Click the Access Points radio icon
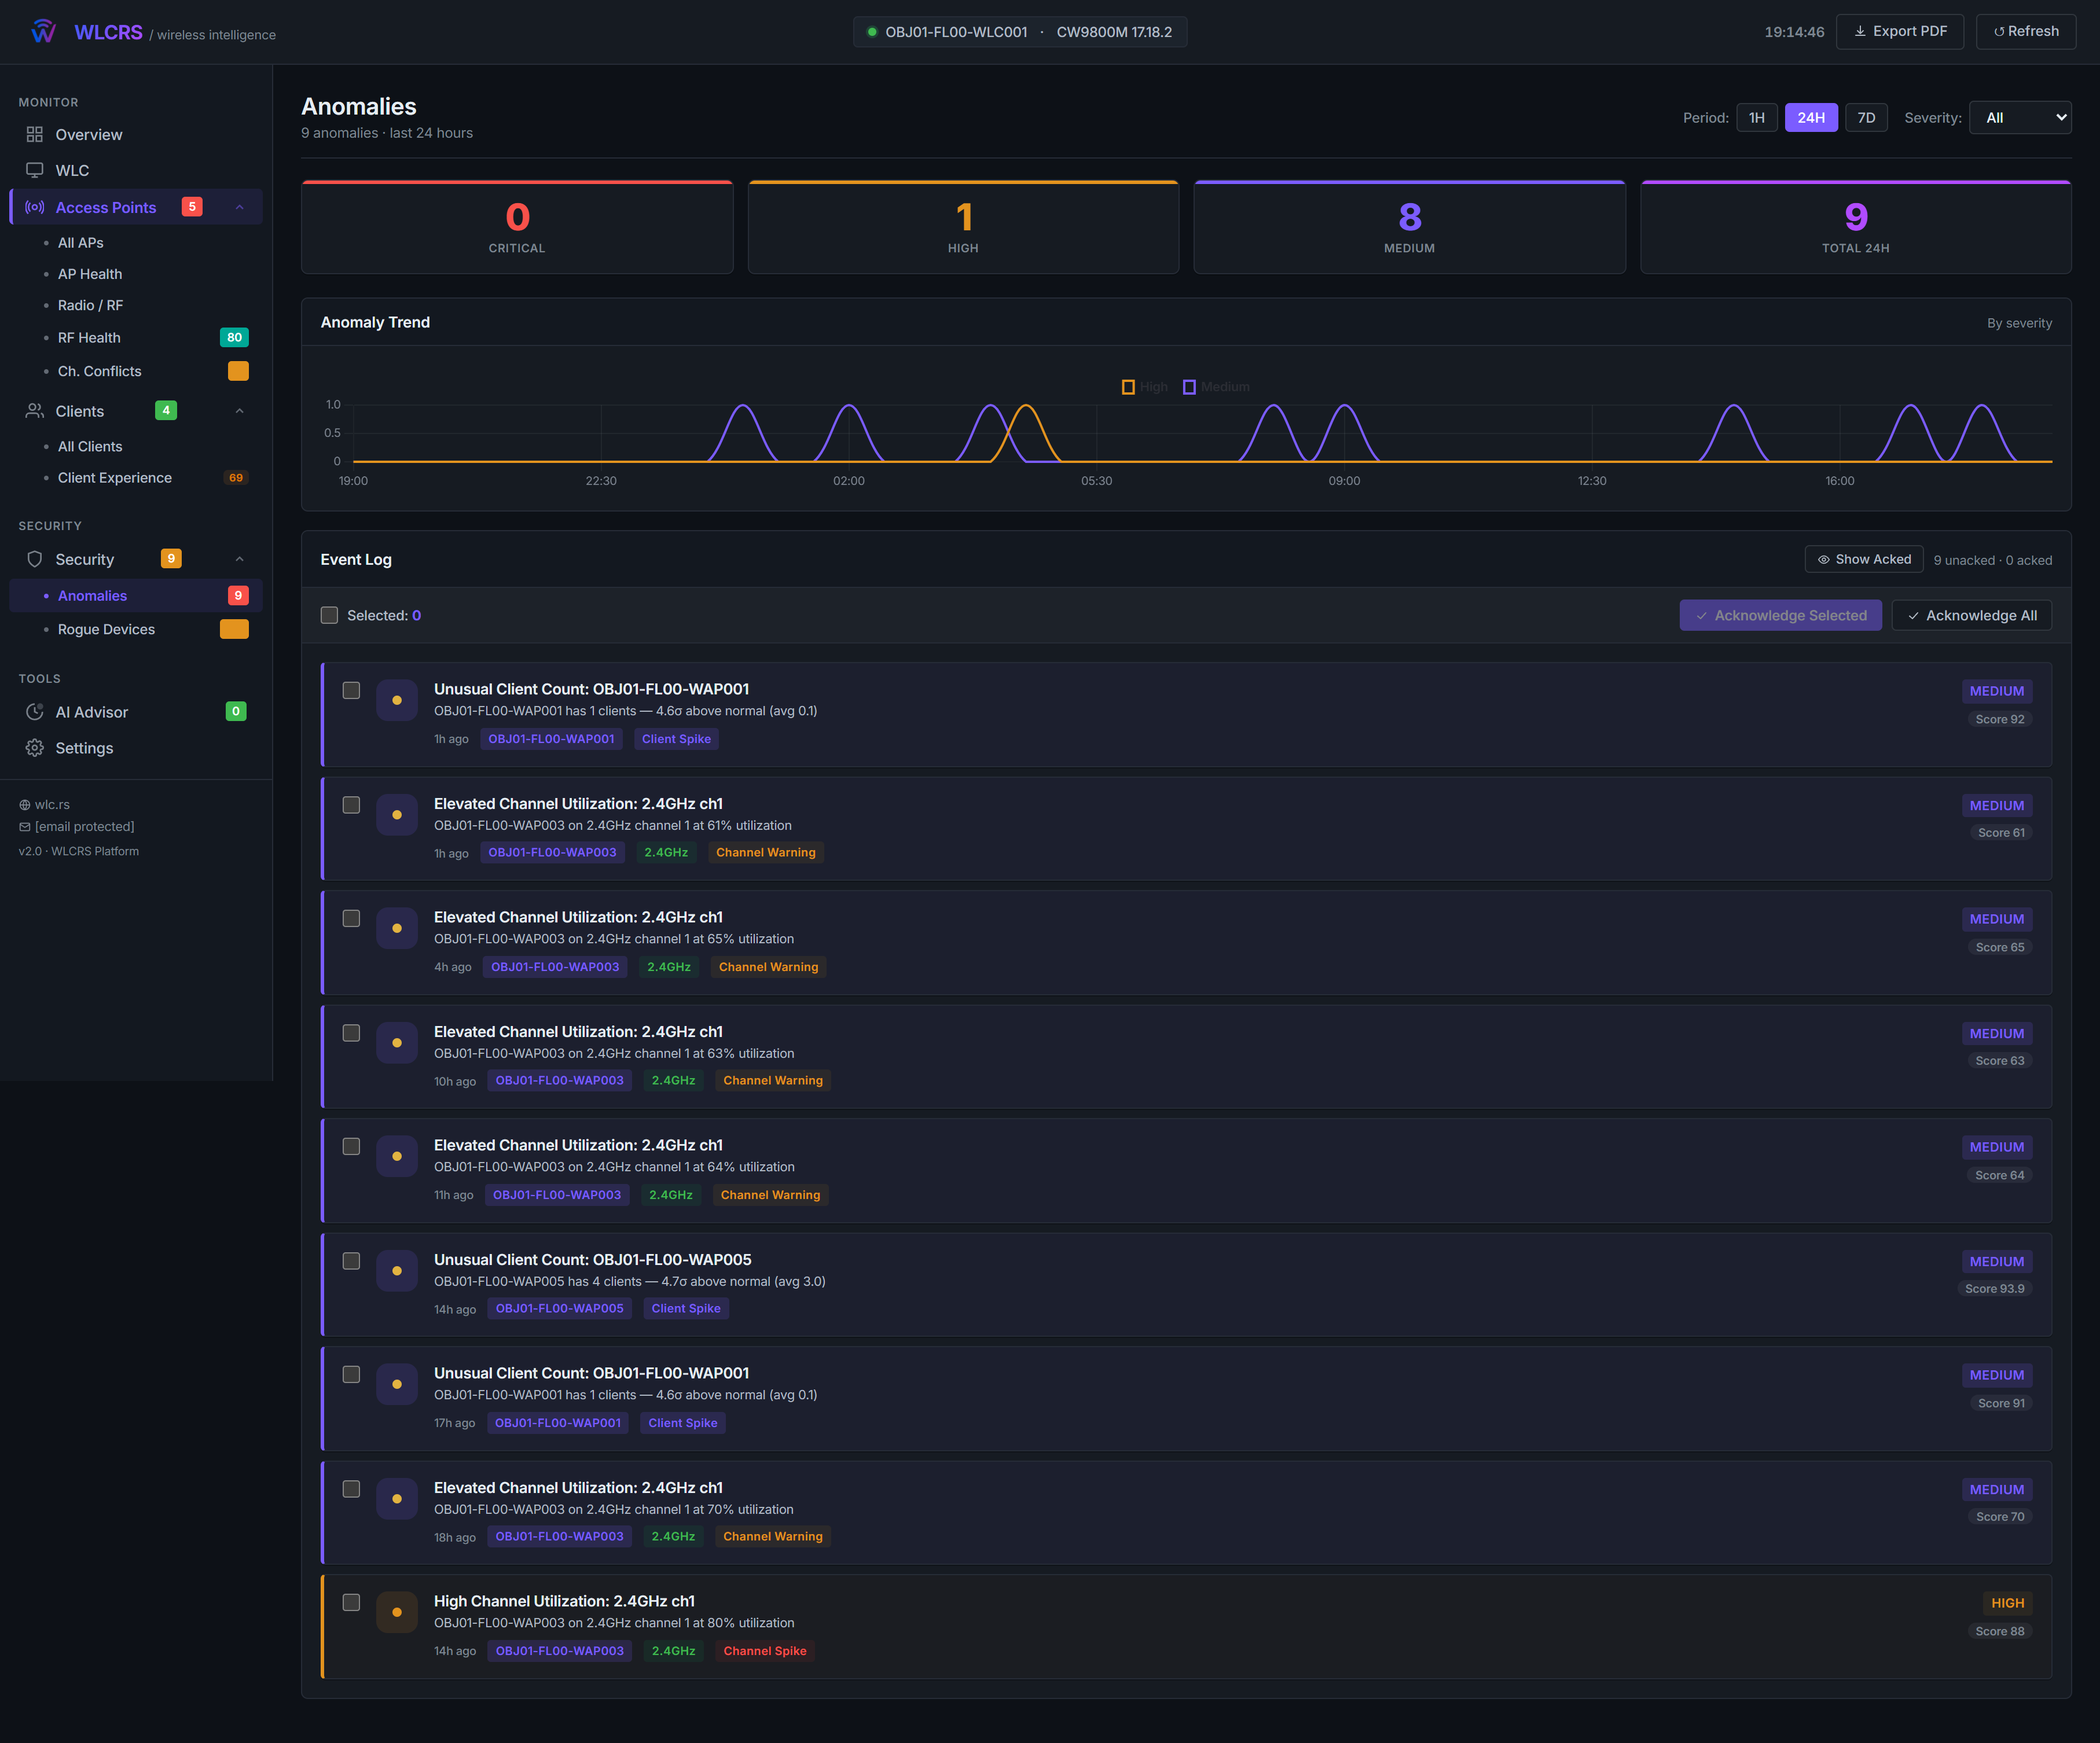 pos(35,207)
